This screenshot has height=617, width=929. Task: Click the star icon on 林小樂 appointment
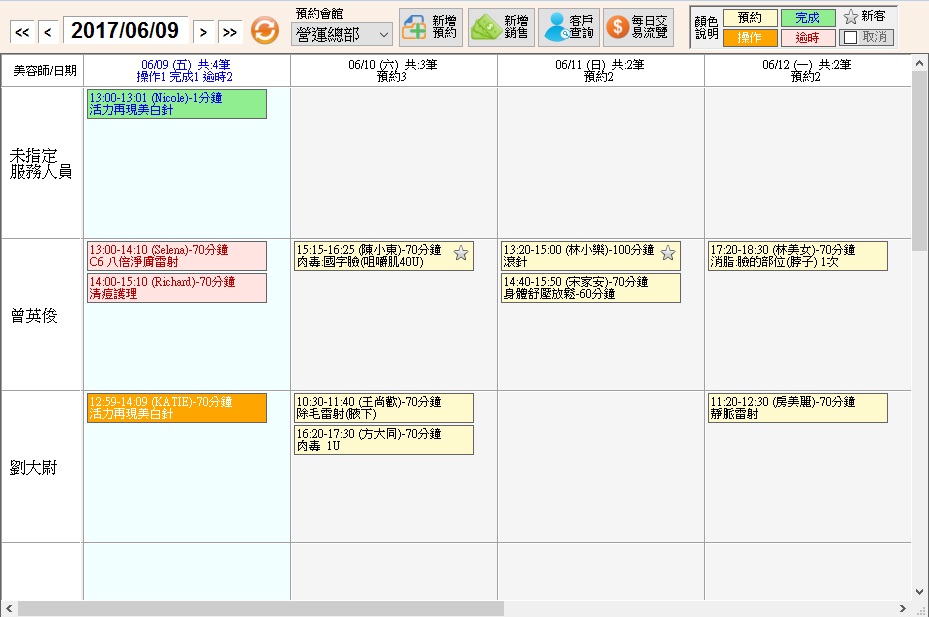pos(668,253)
